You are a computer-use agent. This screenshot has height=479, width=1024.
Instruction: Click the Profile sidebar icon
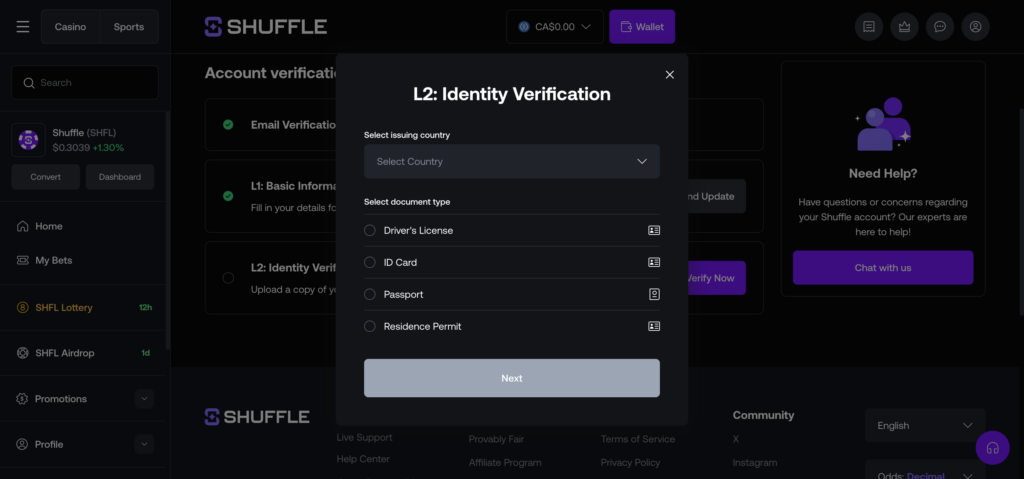click(x=22, y=444)
